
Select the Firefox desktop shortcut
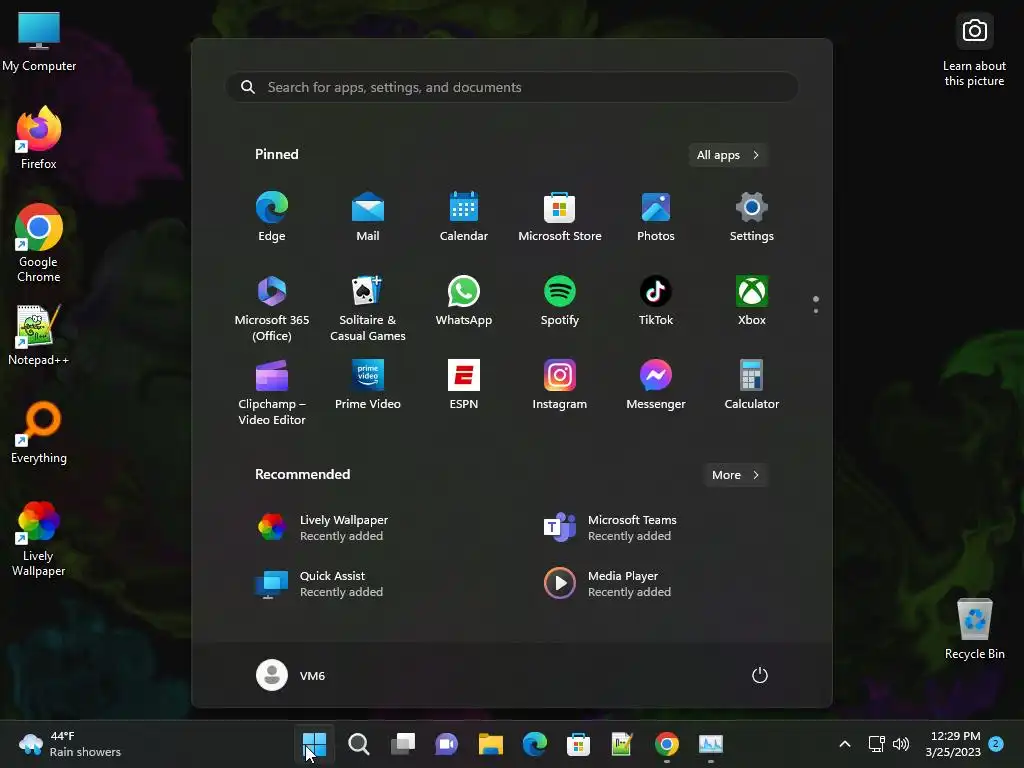coord(39,138)
